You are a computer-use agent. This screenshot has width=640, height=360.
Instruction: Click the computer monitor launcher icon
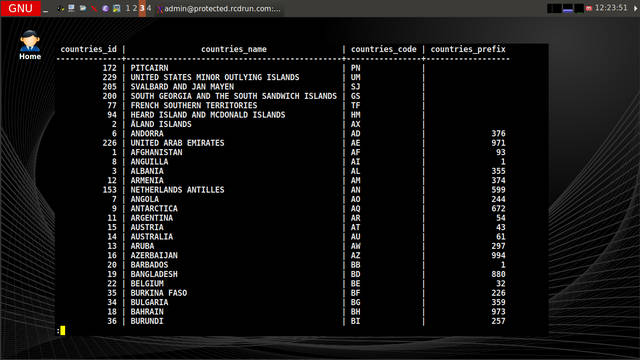coord(71,8)
